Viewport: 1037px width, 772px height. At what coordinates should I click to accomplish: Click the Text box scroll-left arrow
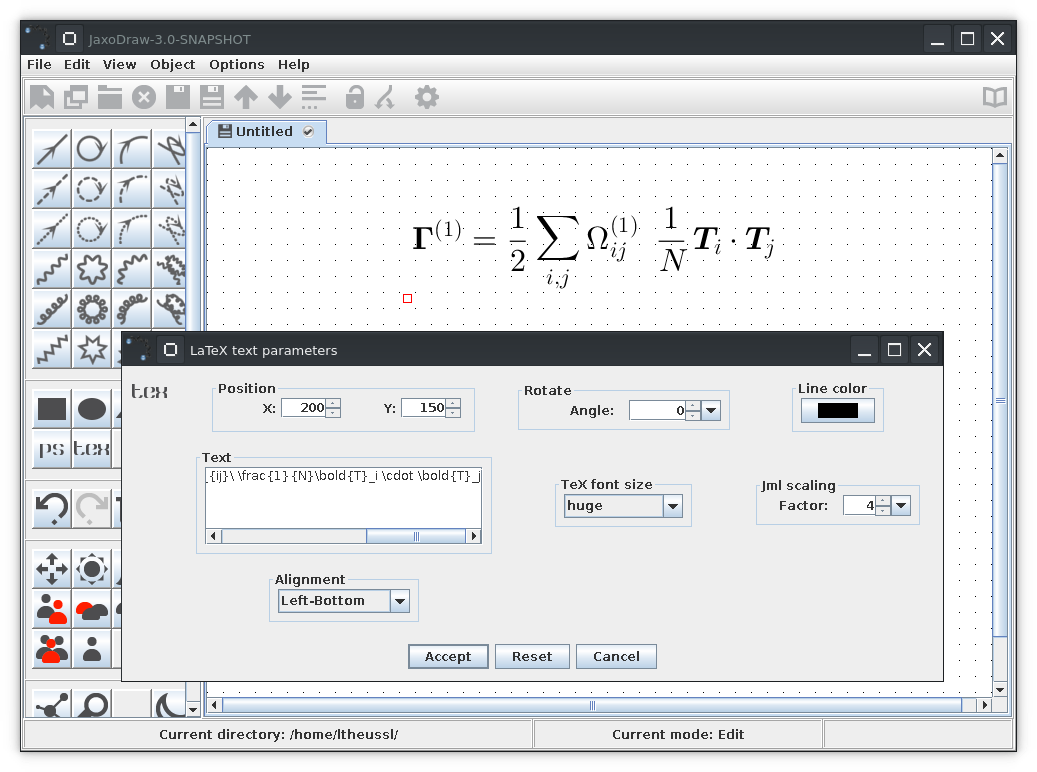[x=213, y=536]
